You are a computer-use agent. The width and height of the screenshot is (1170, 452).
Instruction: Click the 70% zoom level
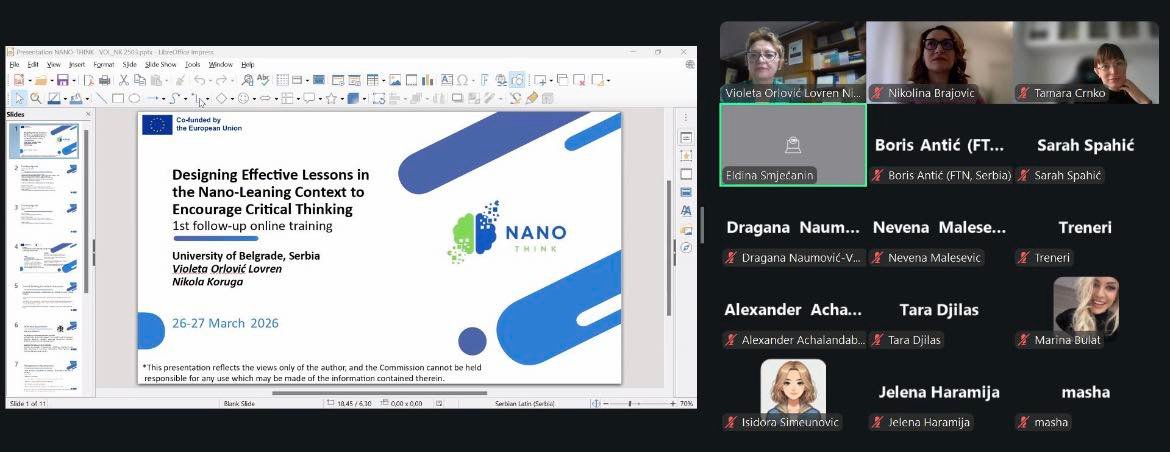pos(686,404)
